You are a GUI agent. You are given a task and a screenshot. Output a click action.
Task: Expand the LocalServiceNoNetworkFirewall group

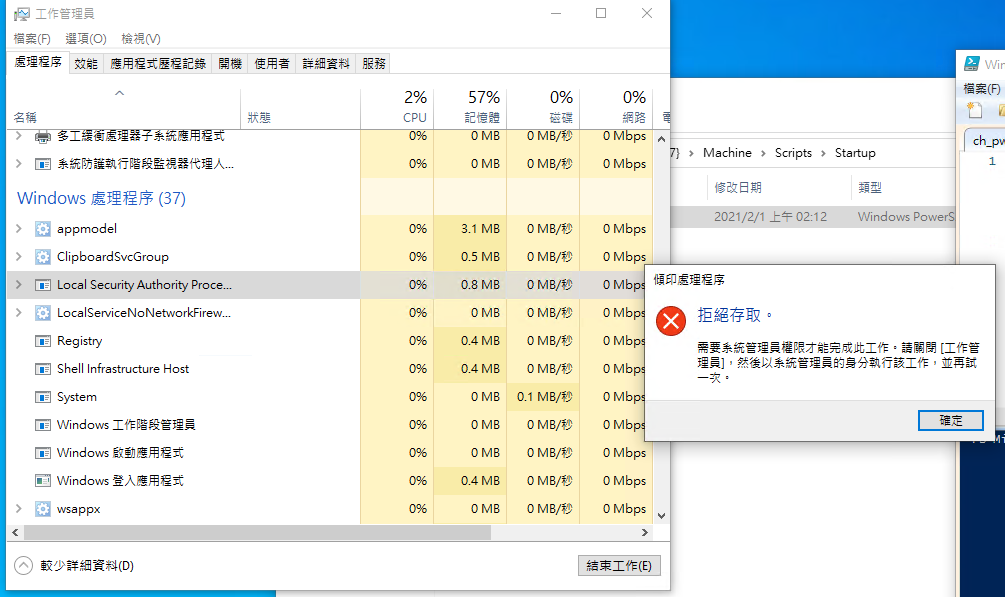click(19, 313)
